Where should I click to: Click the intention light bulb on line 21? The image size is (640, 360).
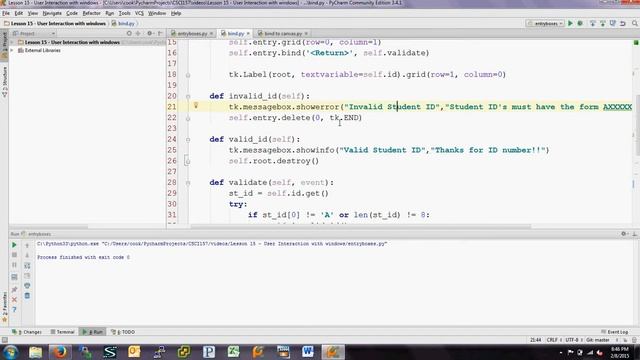tap(196, 106)
